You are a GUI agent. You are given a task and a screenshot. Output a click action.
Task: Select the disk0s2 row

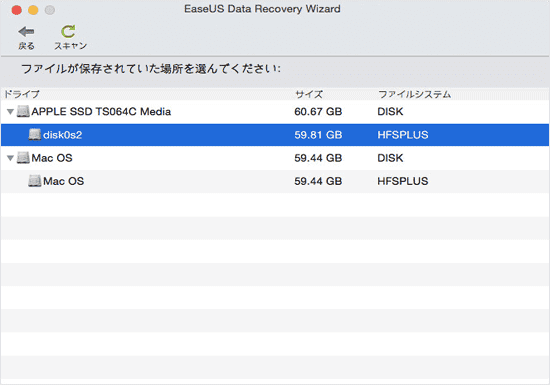click(275, 135)
